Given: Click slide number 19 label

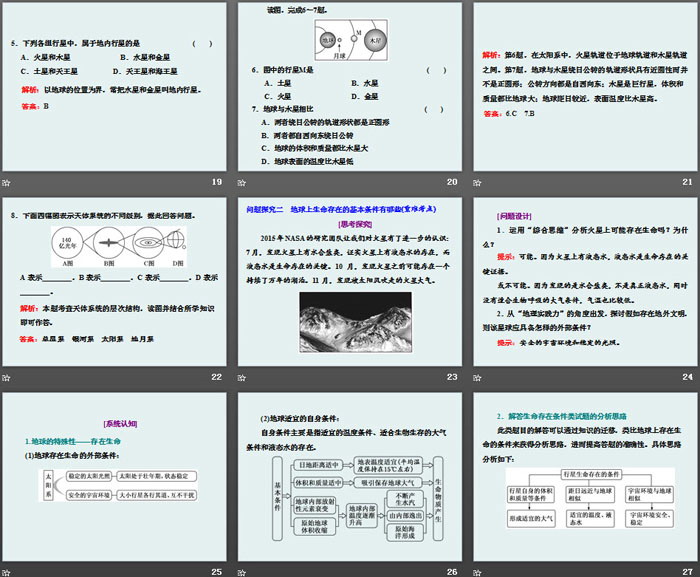Looking at the screenshot, I should tap(217, 182).
